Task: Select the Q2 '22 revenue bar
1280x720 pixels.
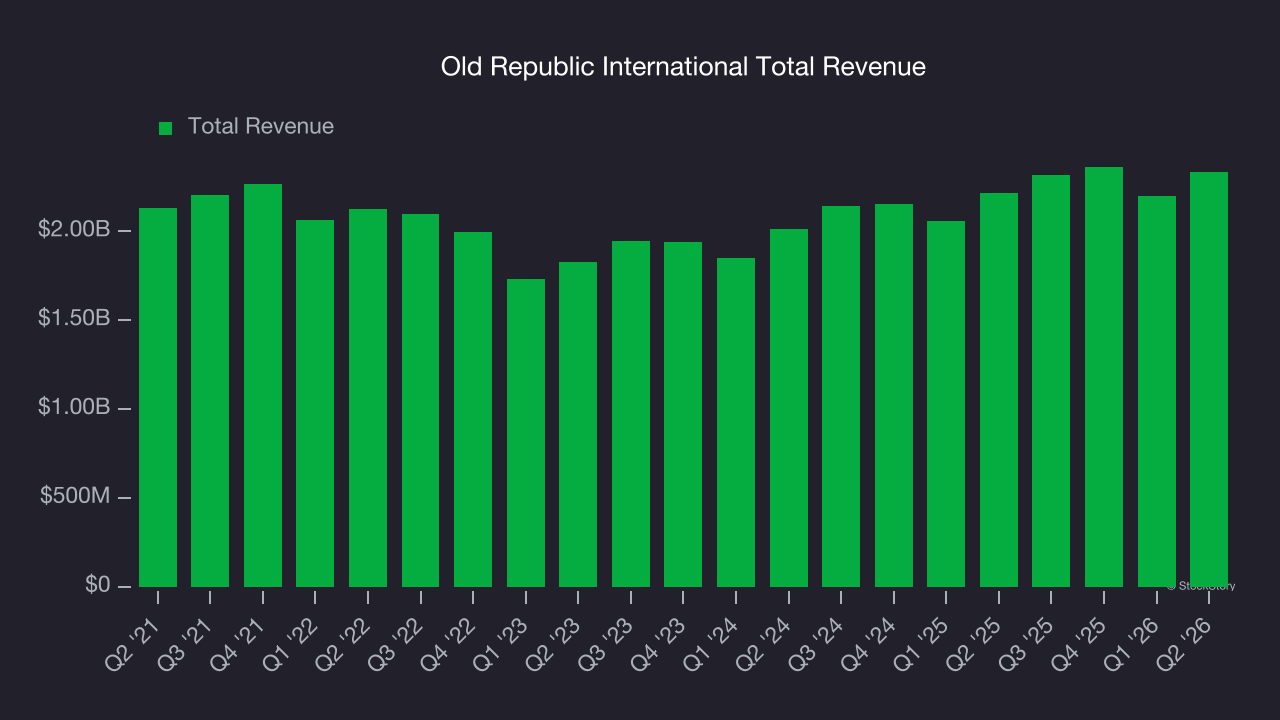Action: tap(368, 398)
